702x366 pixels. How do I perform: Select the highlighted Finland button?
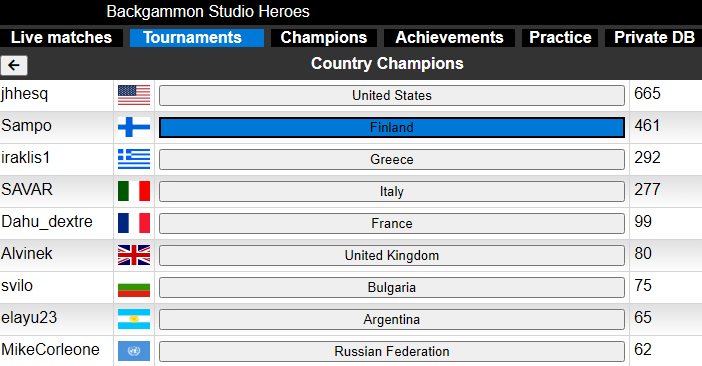click(x=392, y=128)
